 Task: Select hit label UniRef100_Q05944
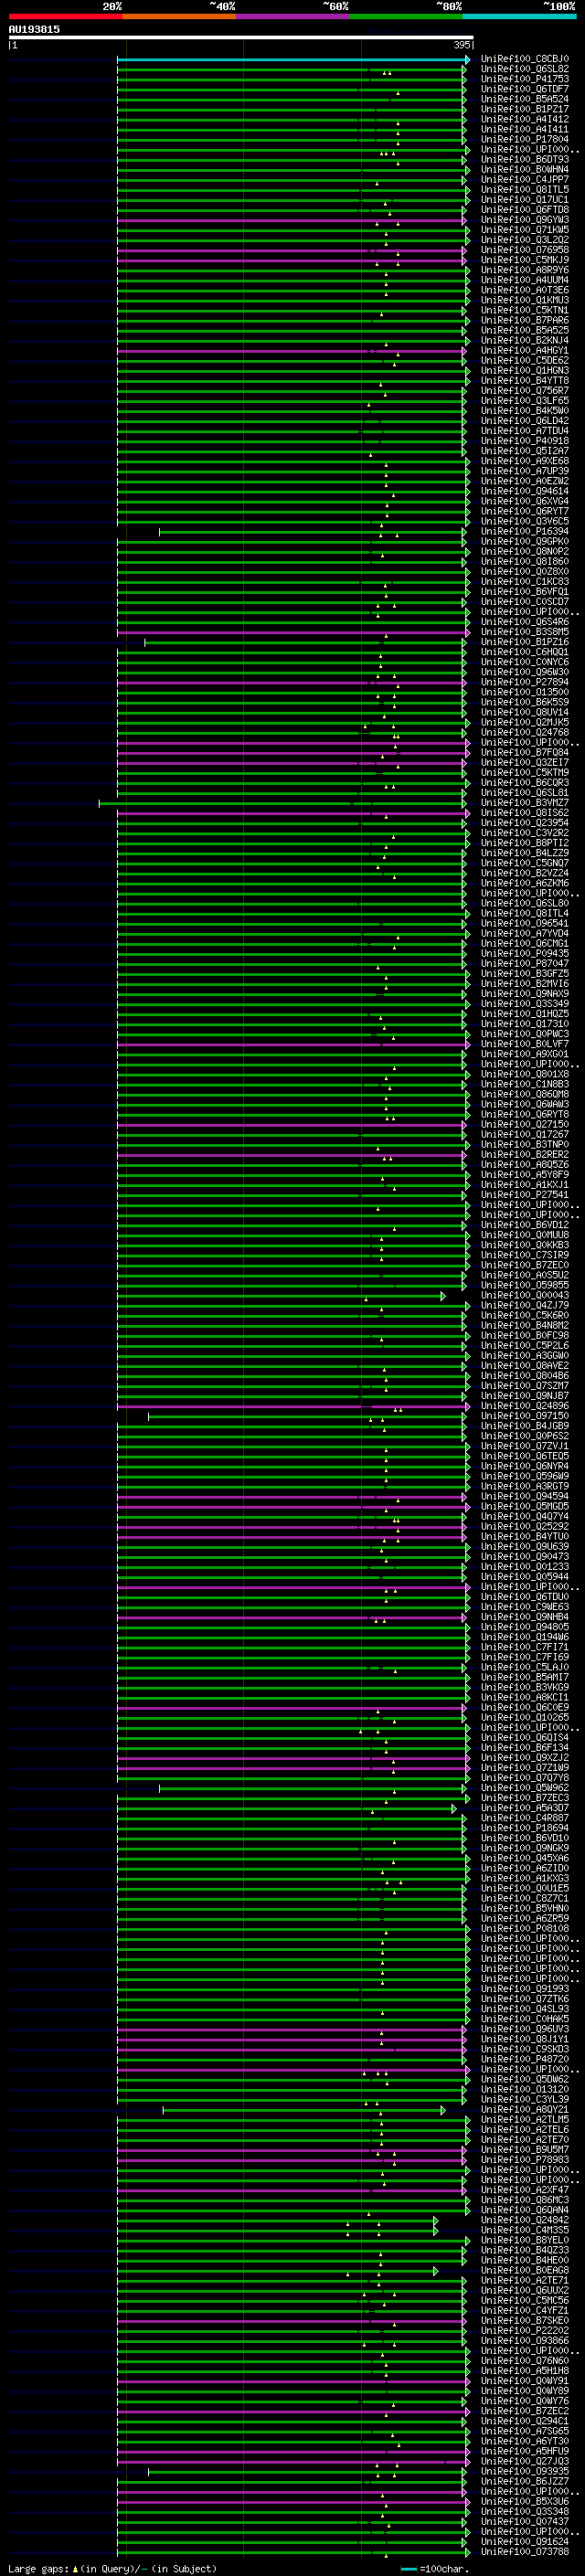coord(524,1577)
